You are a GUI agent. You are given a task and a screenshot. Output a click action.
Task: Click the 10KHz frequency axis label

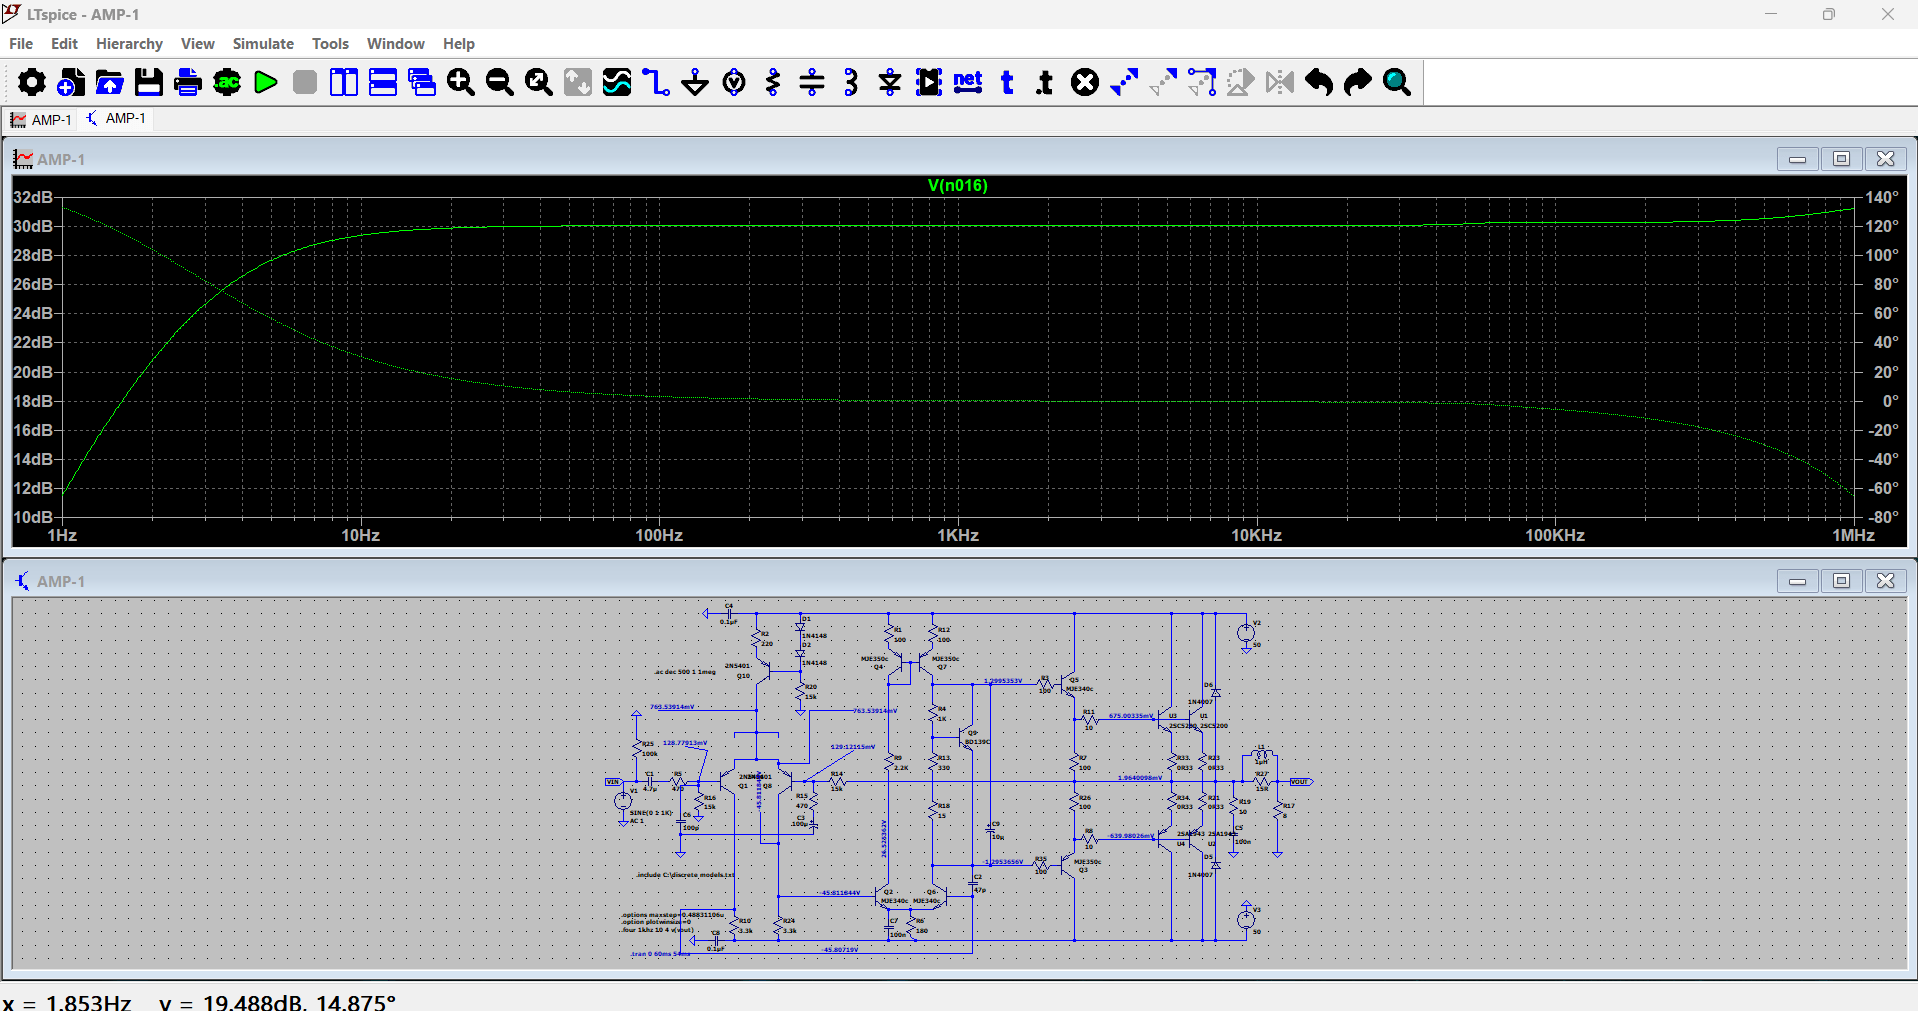coord(1256,535)
